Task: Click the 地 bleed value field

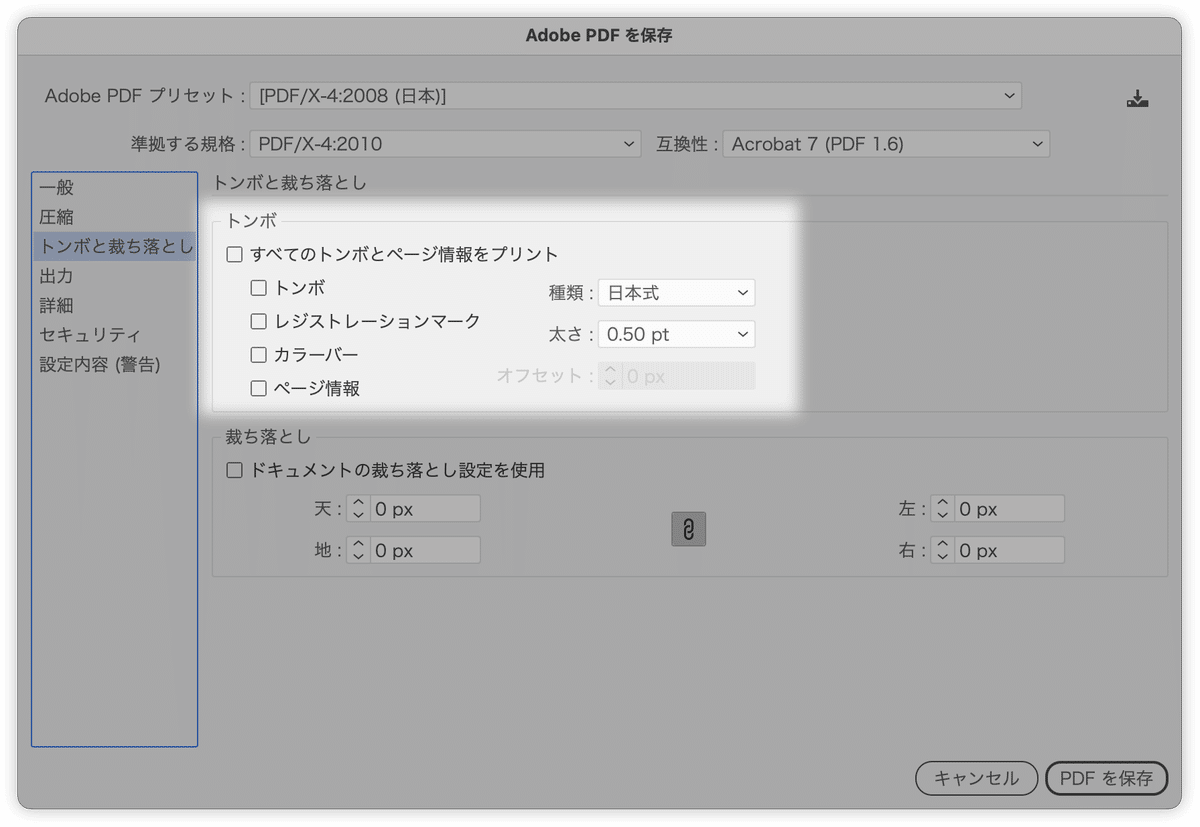Action: click(x=425, y=550)
